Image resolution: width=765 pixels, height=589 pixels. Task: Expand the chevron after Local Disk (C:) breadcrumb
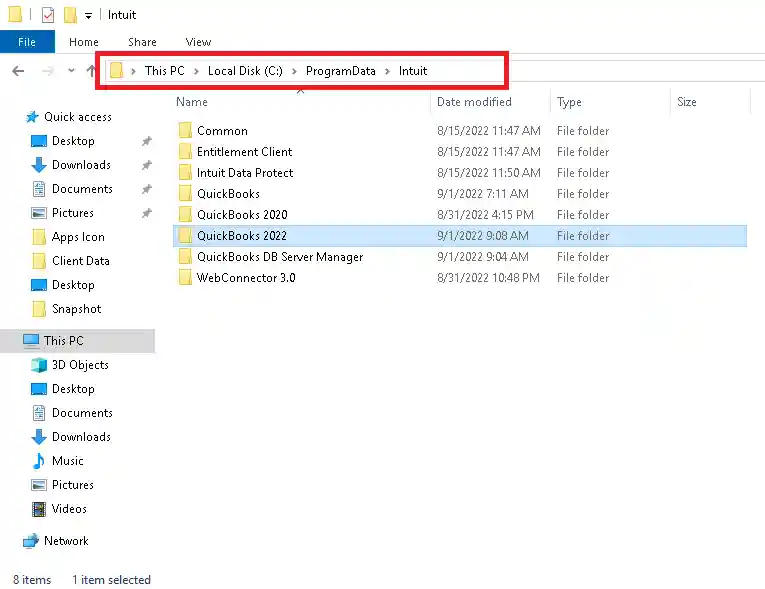(294, 71)
